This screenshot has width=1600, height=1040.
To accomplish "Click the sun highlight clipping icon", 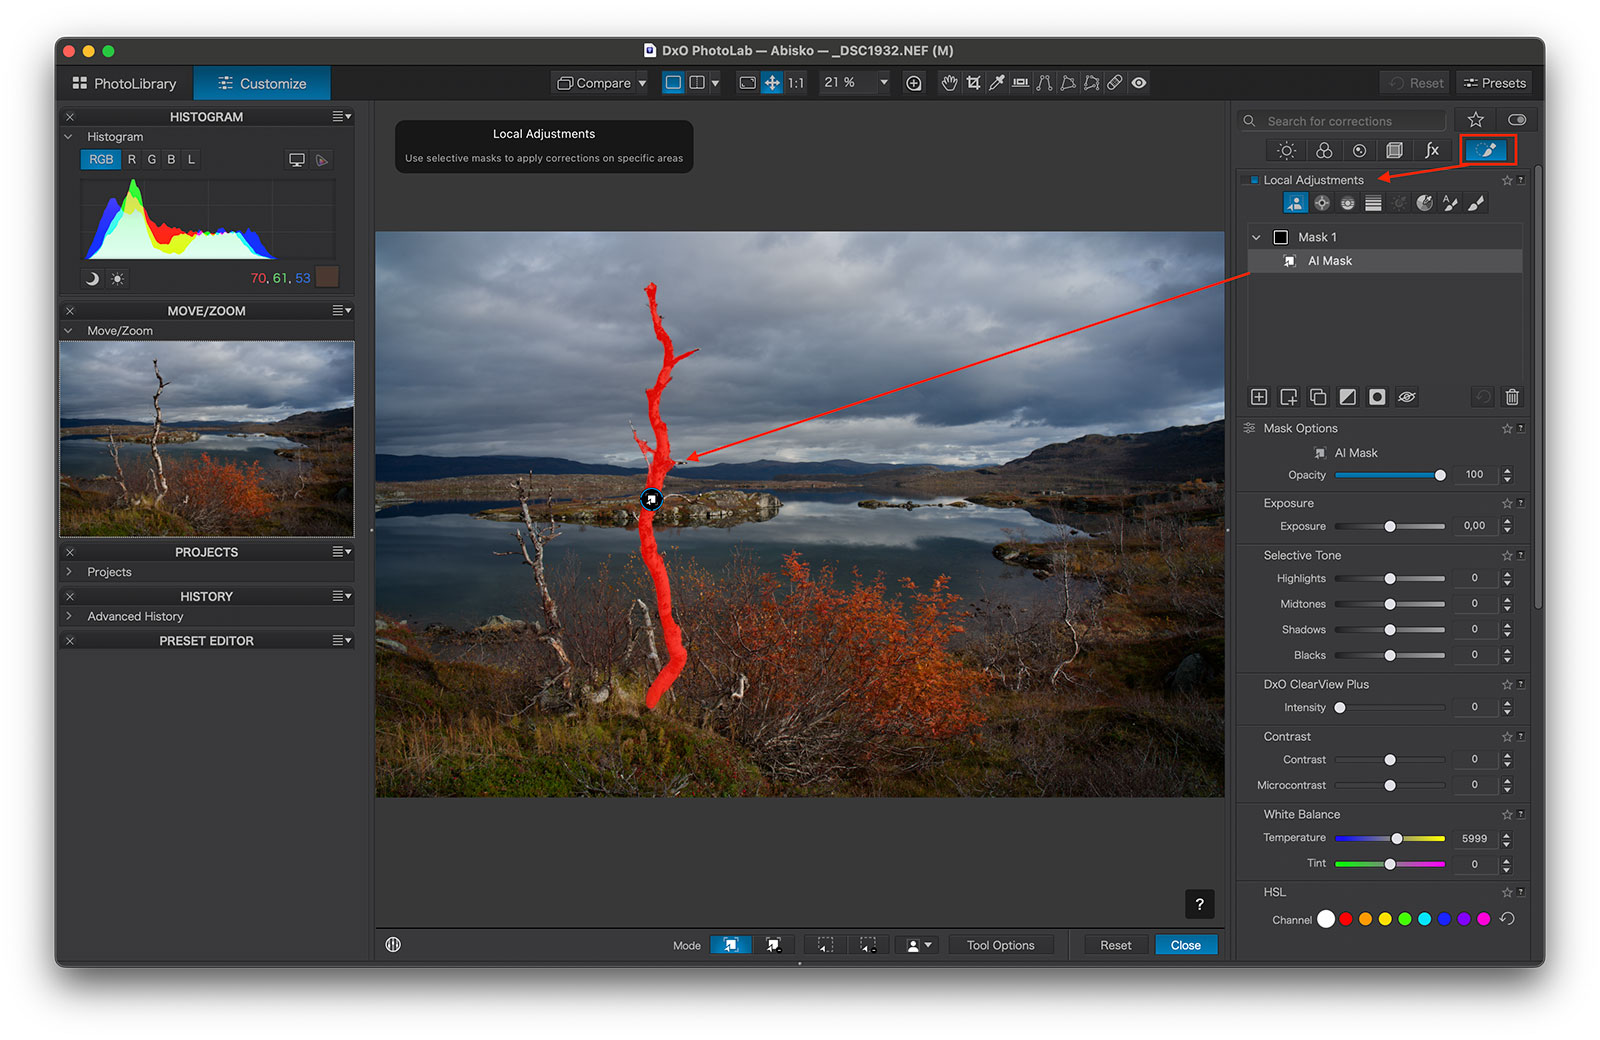I will coord(118,279).
